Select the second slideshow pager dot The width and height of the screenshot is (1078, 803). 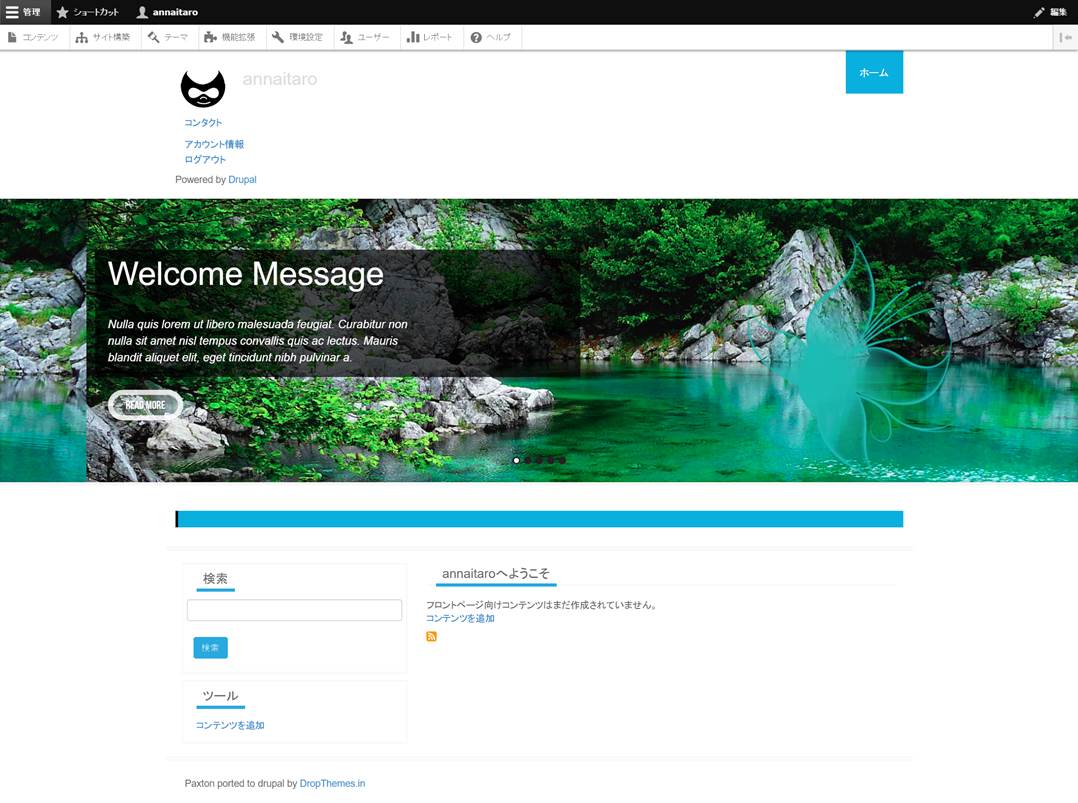click(528, 460)
